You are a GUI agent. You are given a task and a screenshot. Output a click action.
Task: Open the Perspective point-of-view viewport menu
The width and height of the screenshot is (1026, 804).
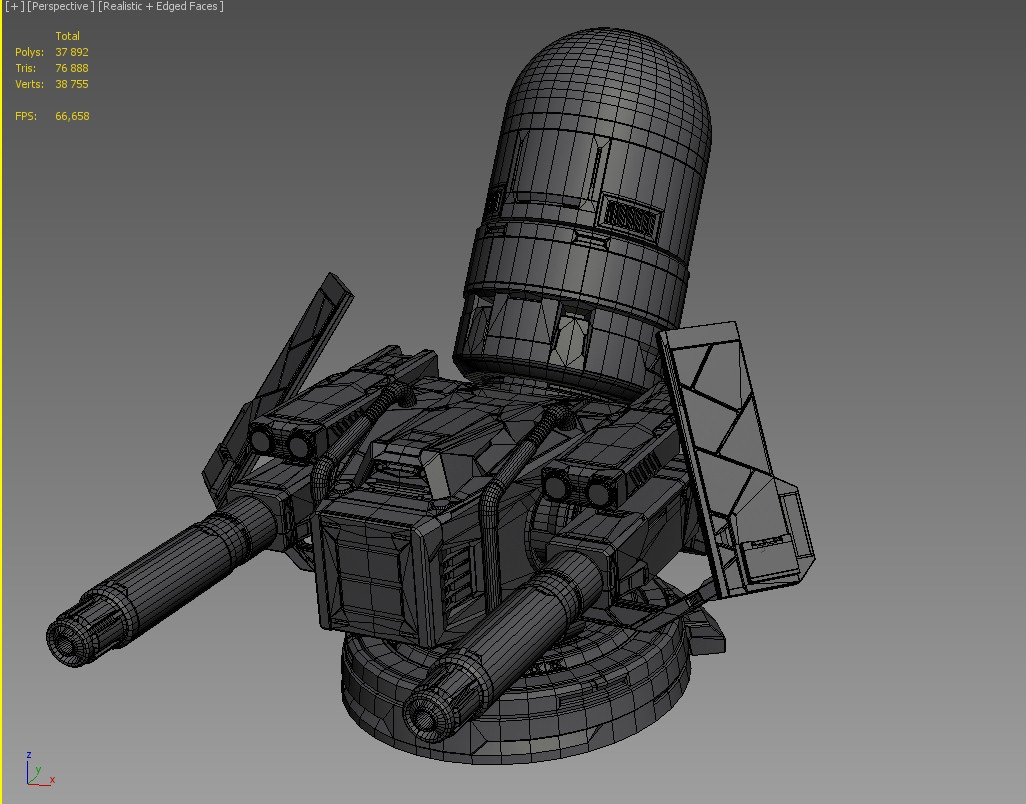point(59,6)
